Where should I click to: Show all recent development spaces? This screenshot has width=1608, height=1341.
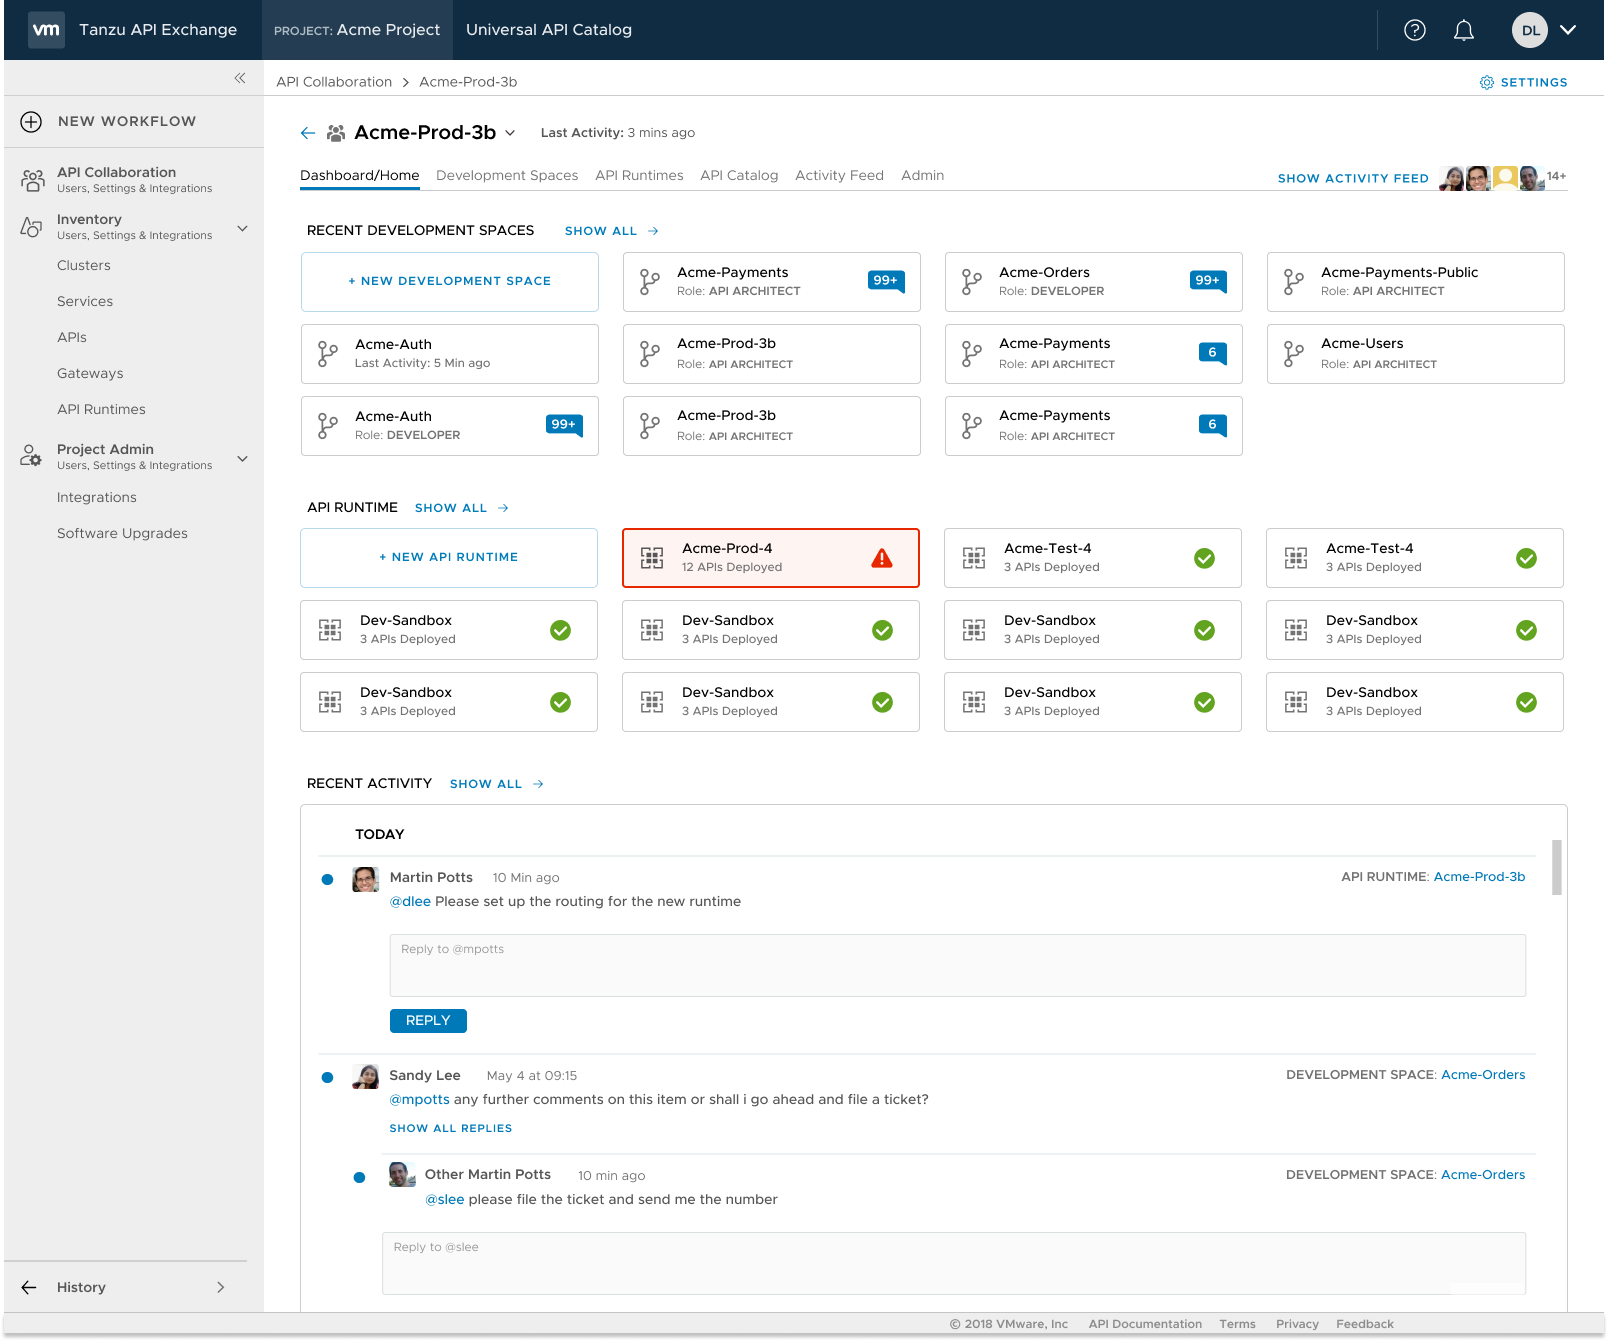coord(611,231)
